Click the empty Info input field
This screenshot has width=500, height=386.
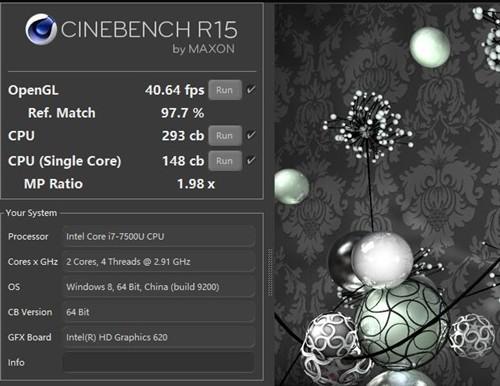coord(159,362)
